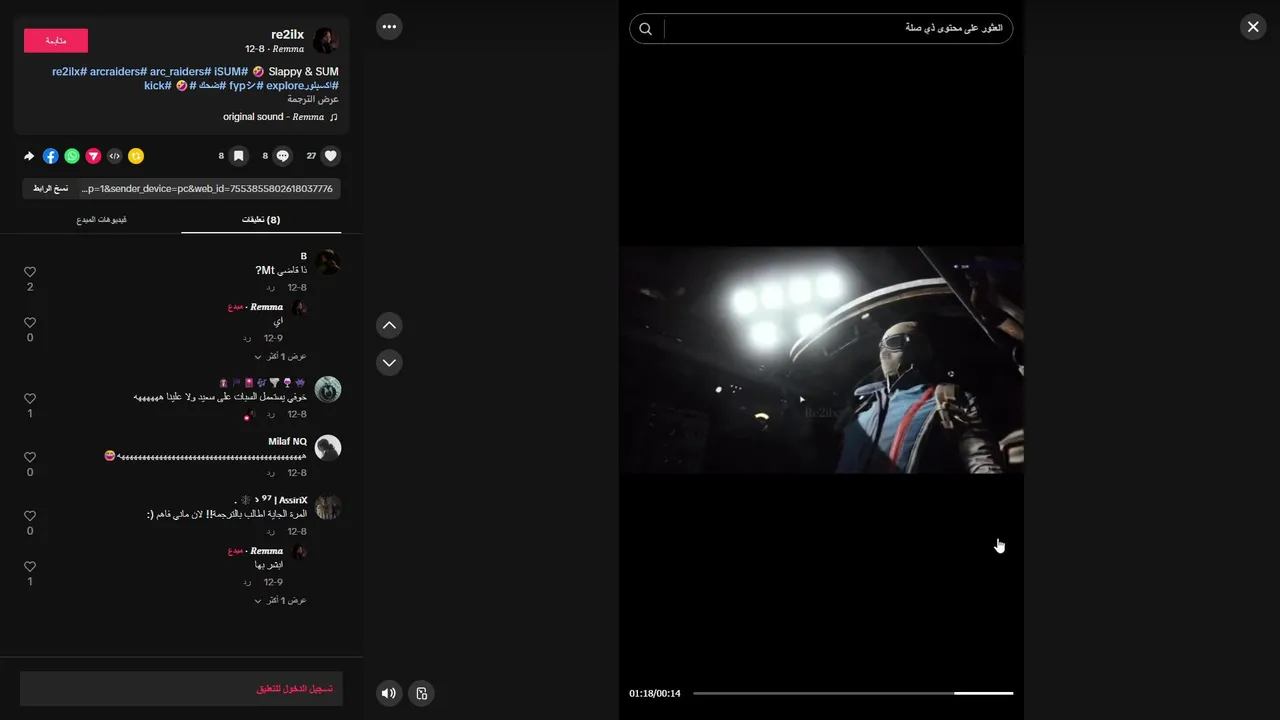Mute the video with the speaker icon

(x=389, y=693)
